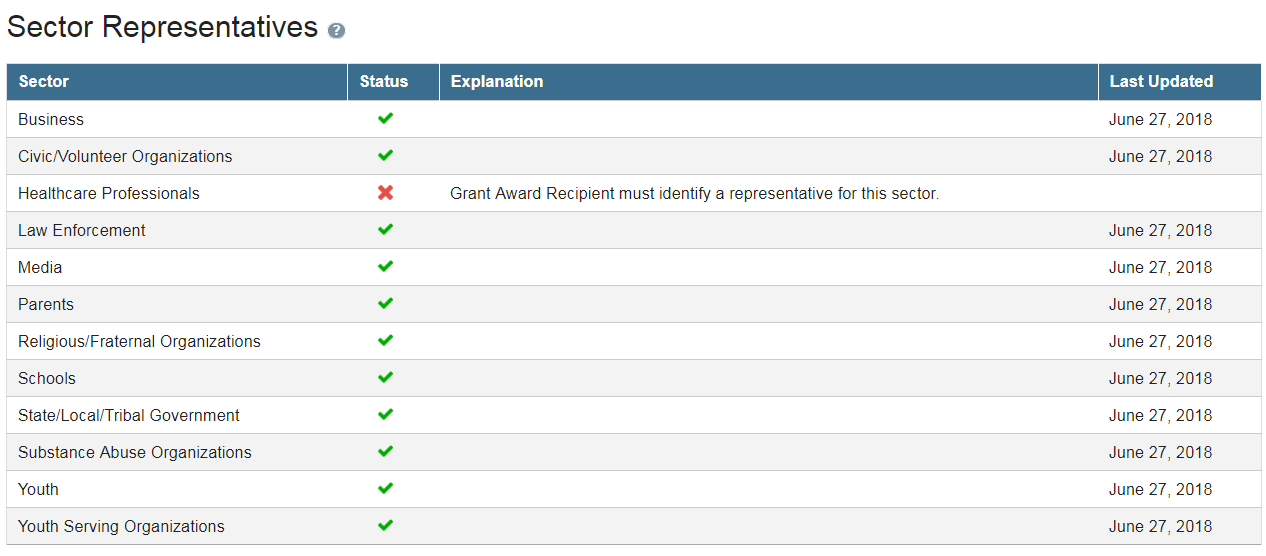Click the Media status checkmark
1266x556 pixels.
point(385,267)
